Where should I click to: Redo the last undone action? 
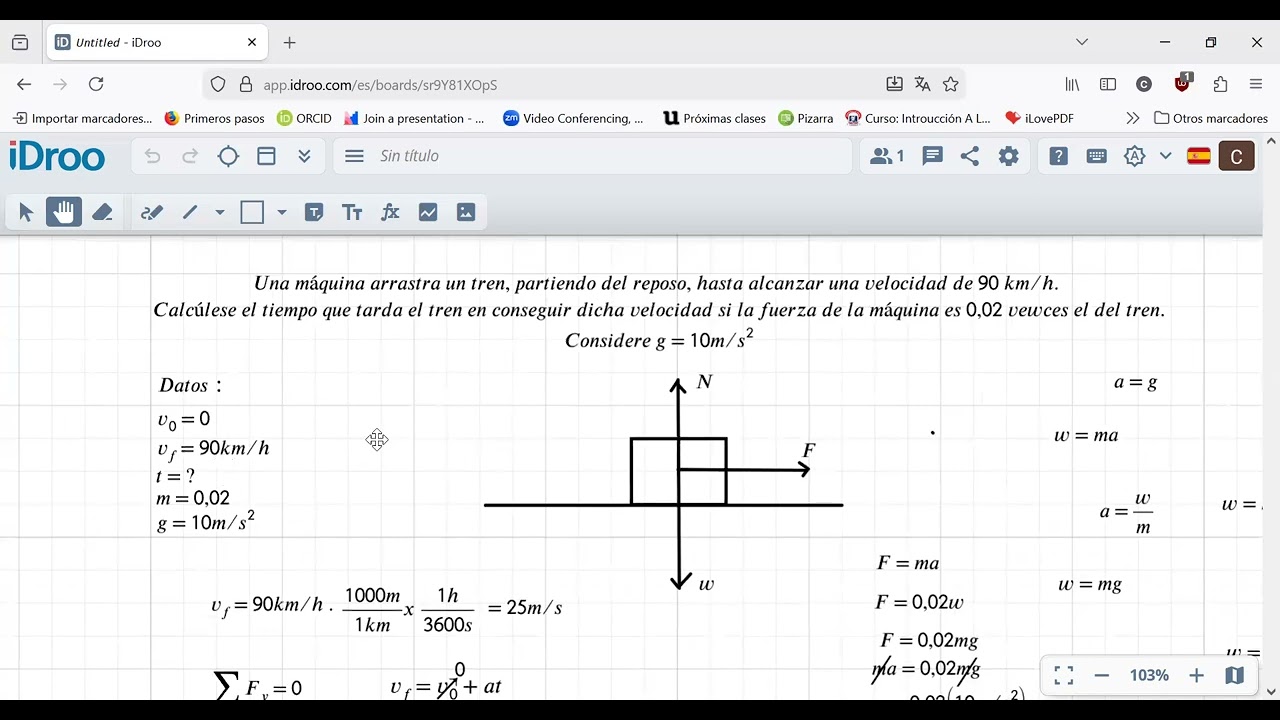coord(190,156)
